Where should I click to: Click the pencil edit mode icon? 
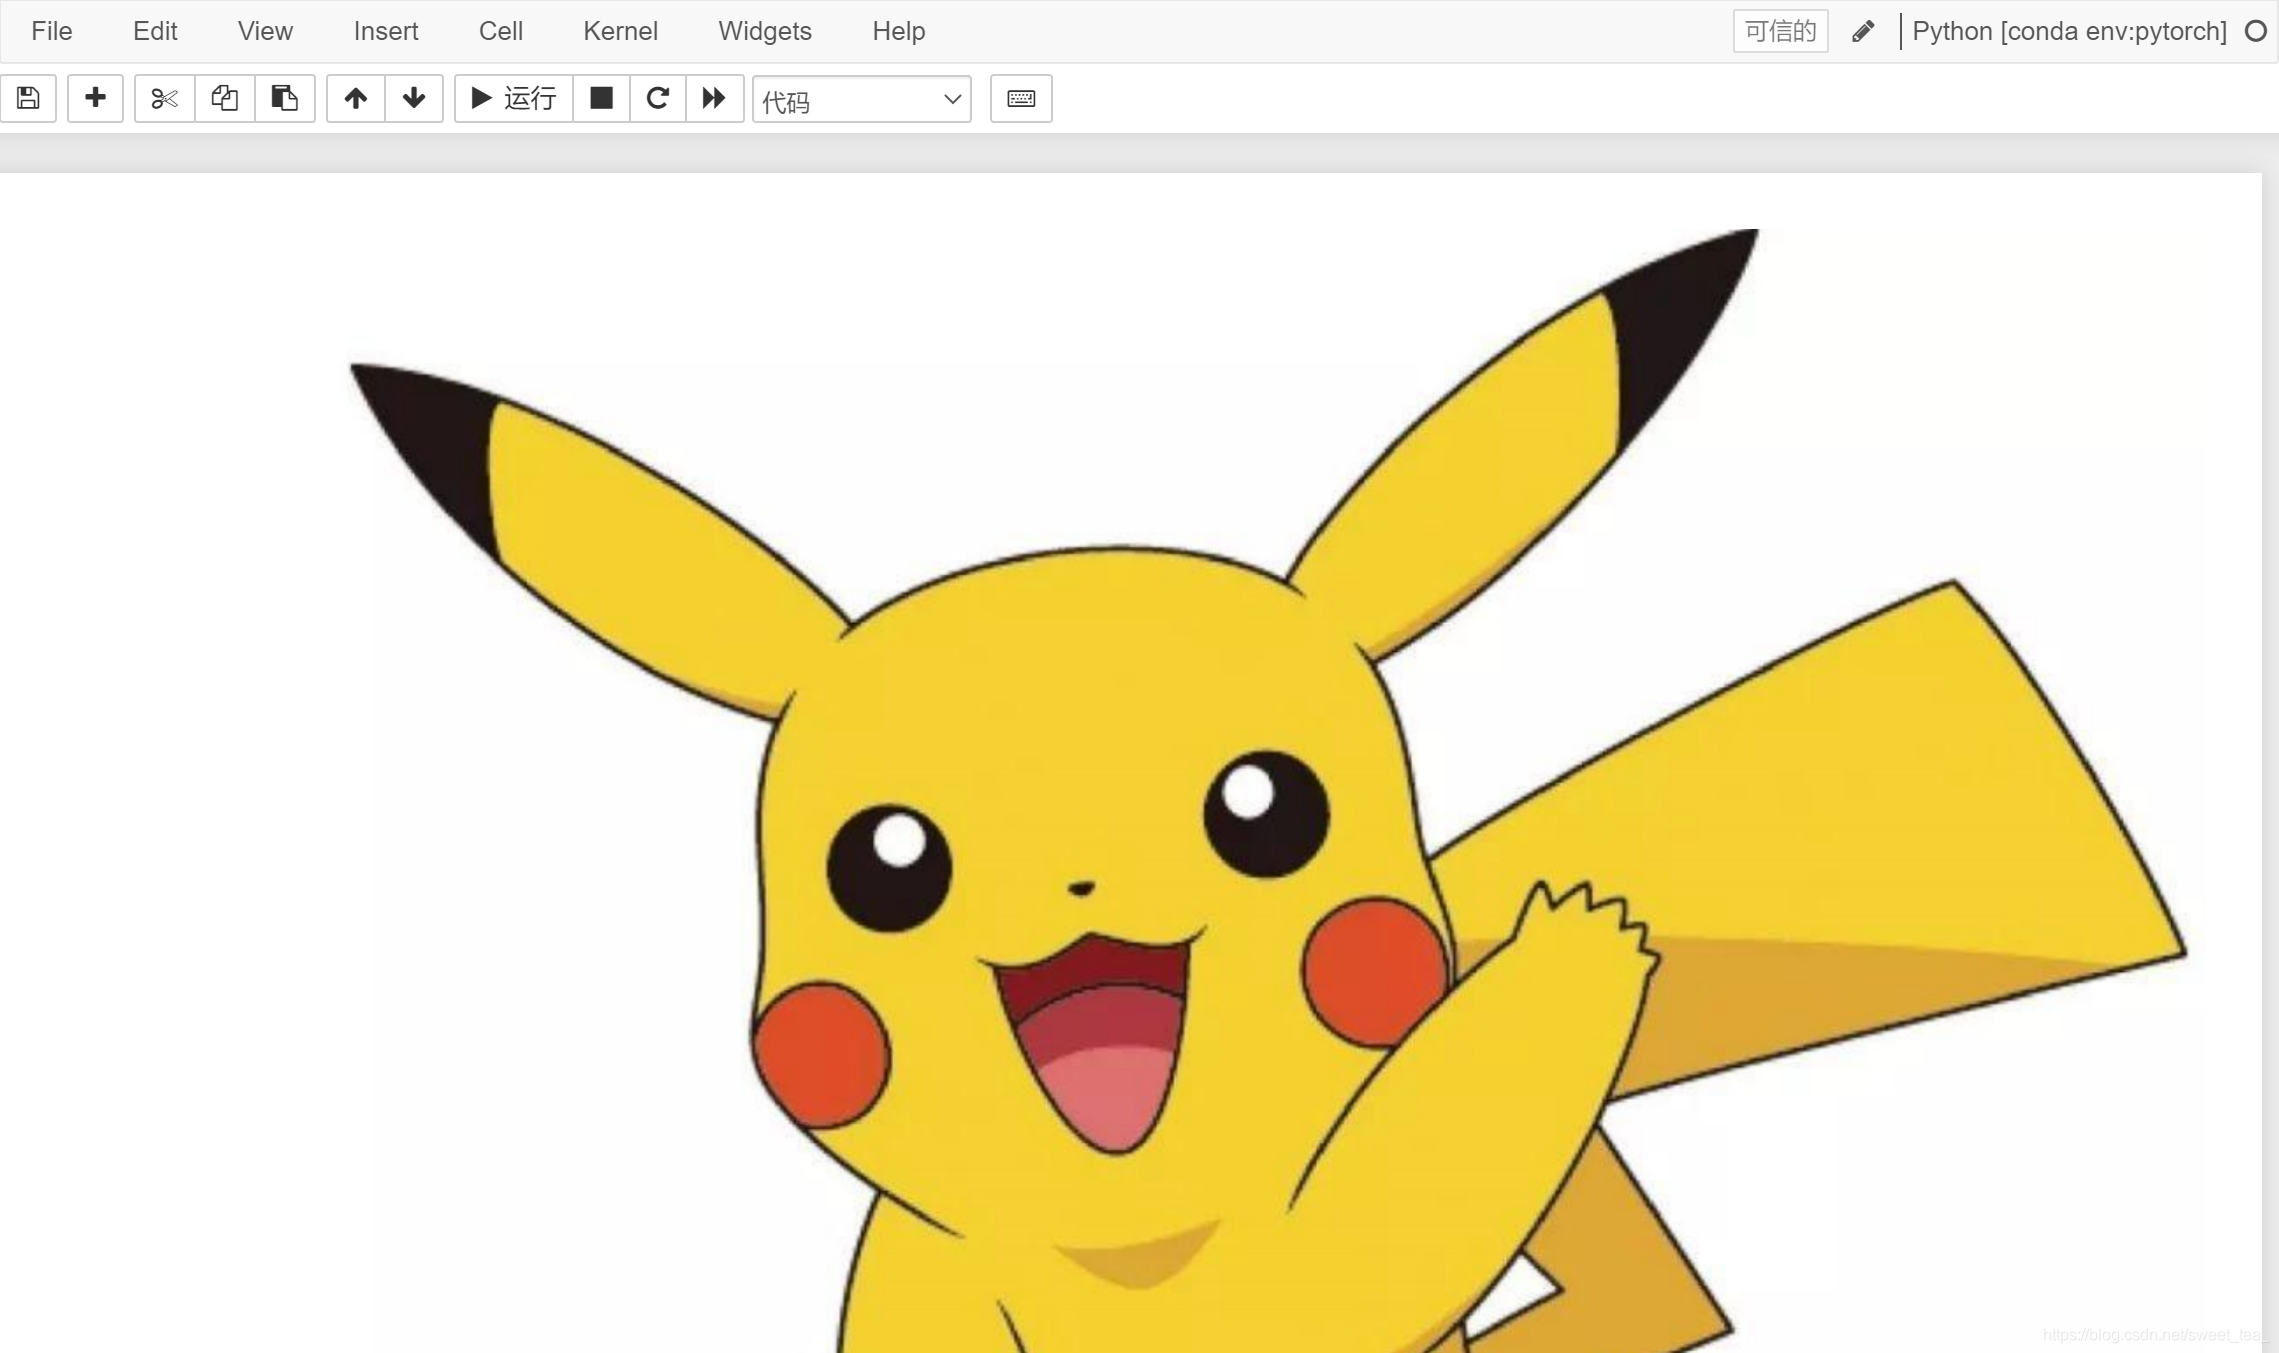pos(1862,31)
